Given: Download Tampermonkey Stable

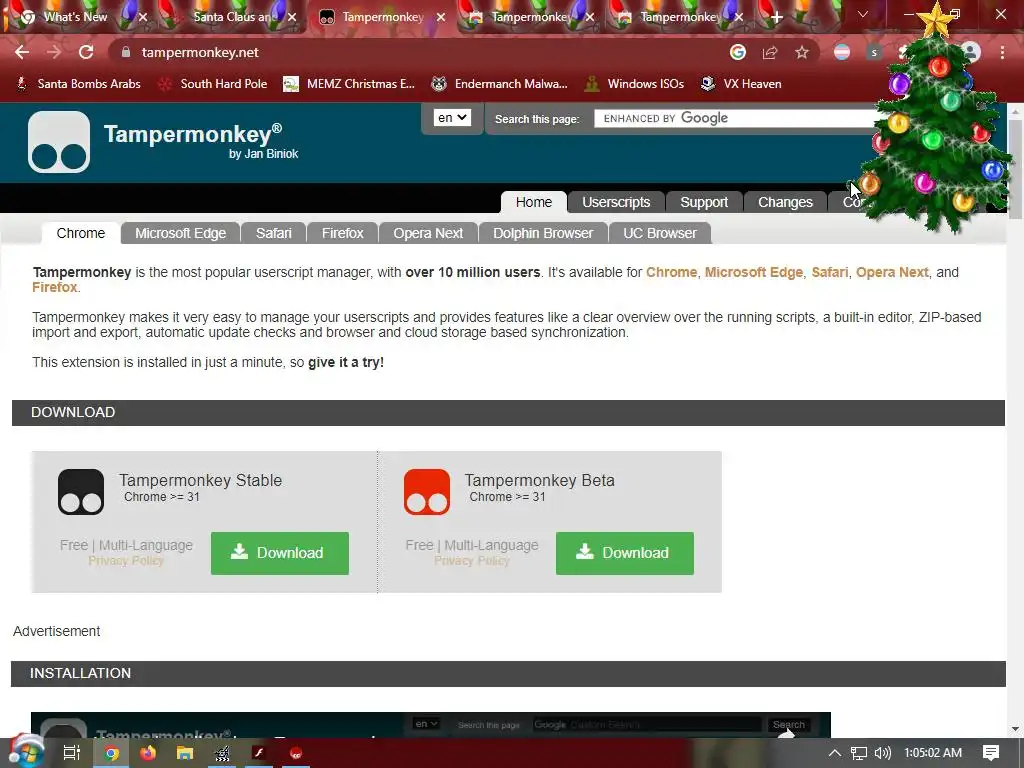Looking at the screenshot, I should click(280, 553).
